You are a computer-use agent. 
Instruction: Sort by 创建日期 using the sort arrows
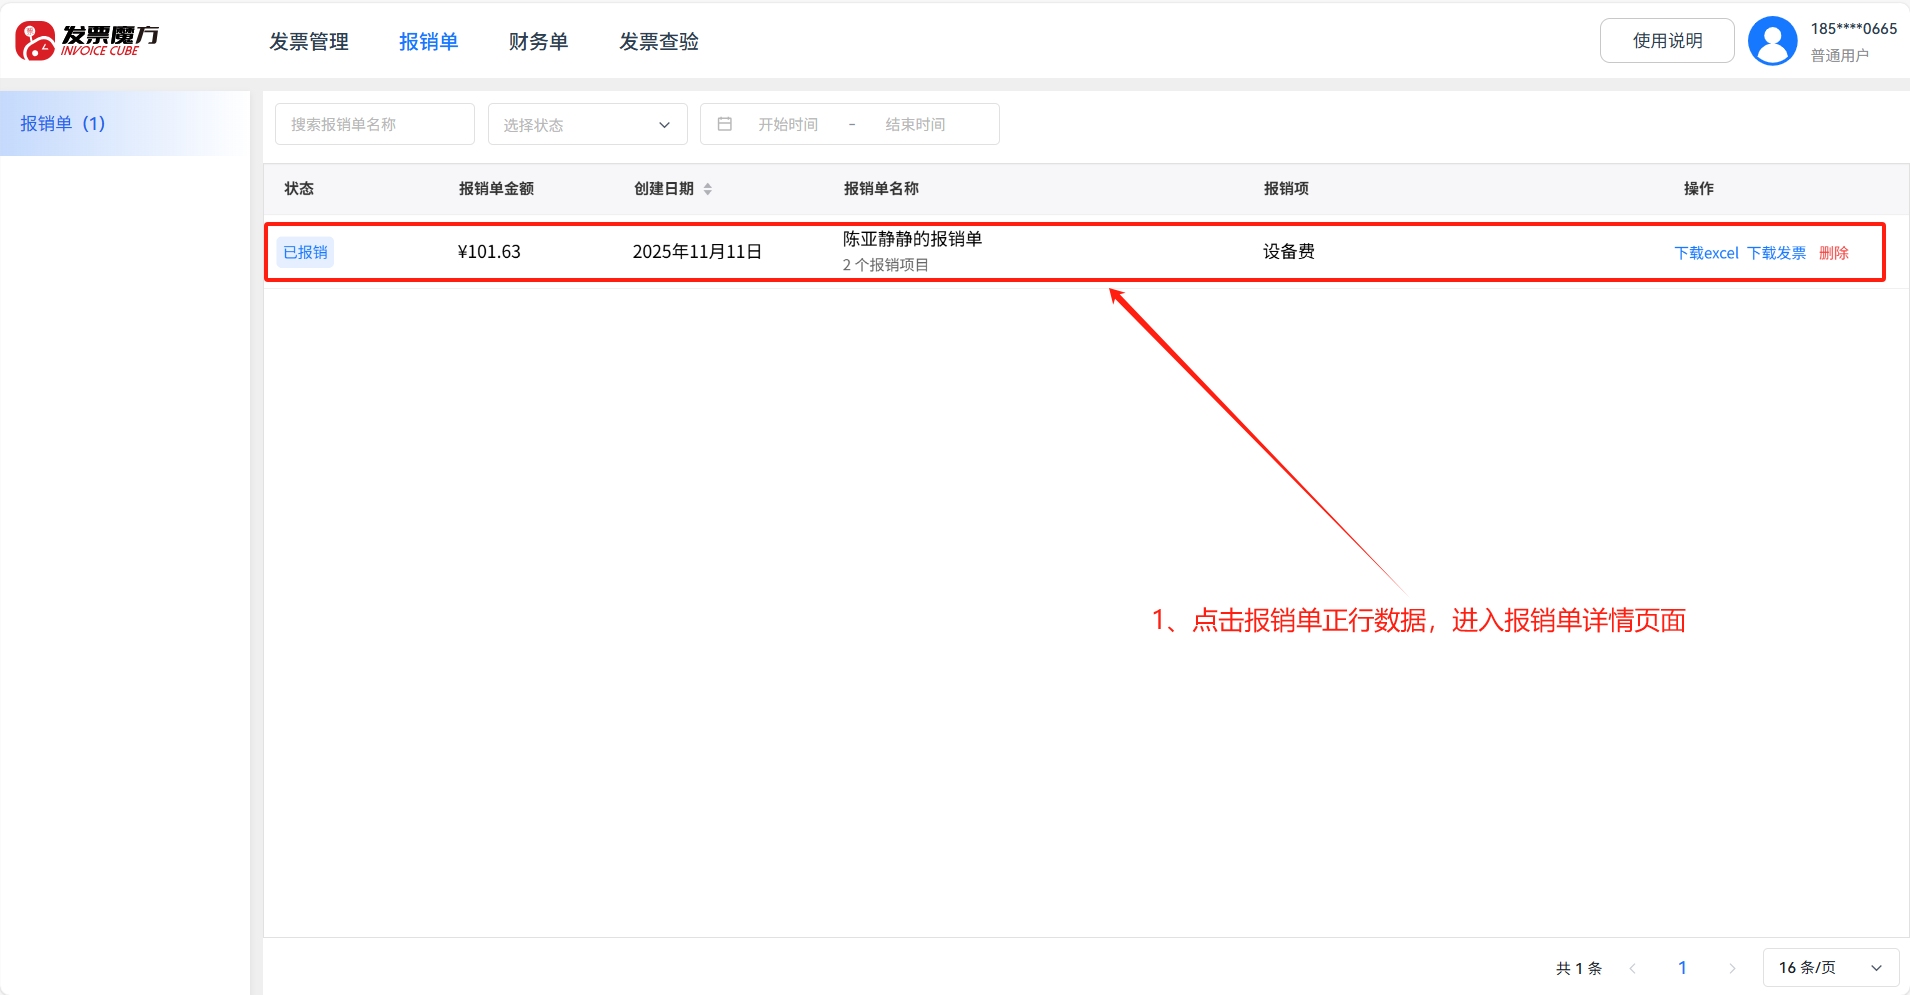click(708, 189)
